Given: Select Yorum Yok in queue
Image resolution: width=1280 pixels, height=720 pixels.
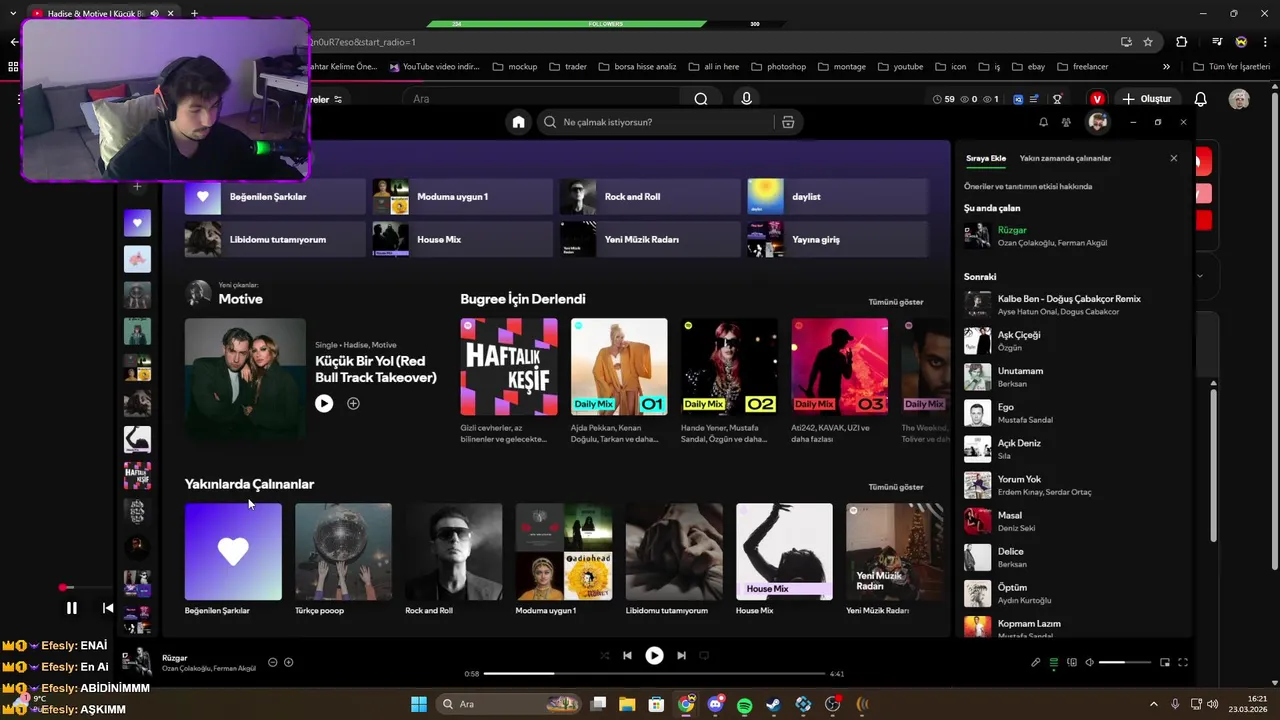Looking at the screenshot, I should [1072, 485].
